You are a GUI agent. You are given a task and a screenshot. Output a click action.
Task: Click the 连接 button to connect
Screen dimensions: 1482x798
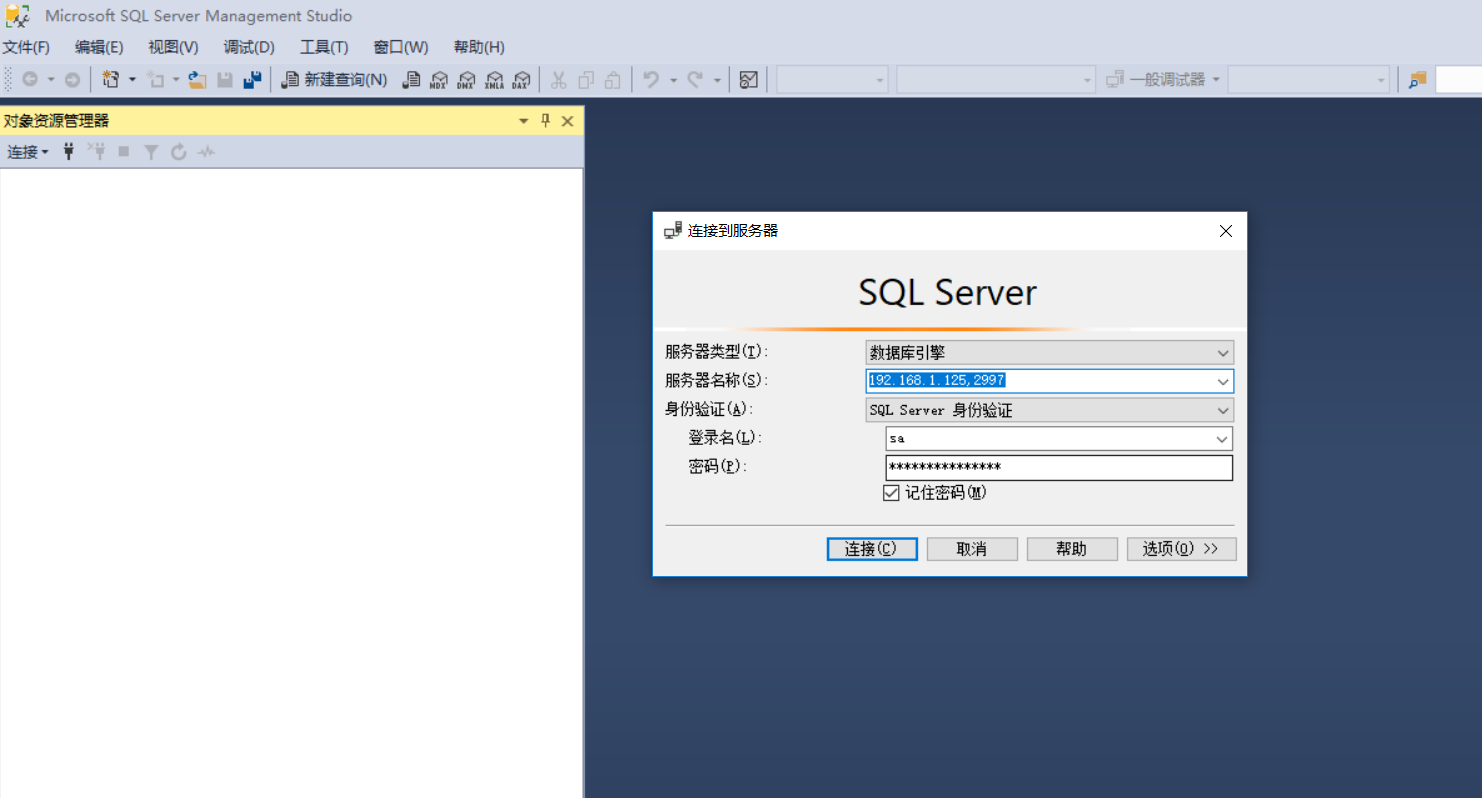(x=871, y=548)
